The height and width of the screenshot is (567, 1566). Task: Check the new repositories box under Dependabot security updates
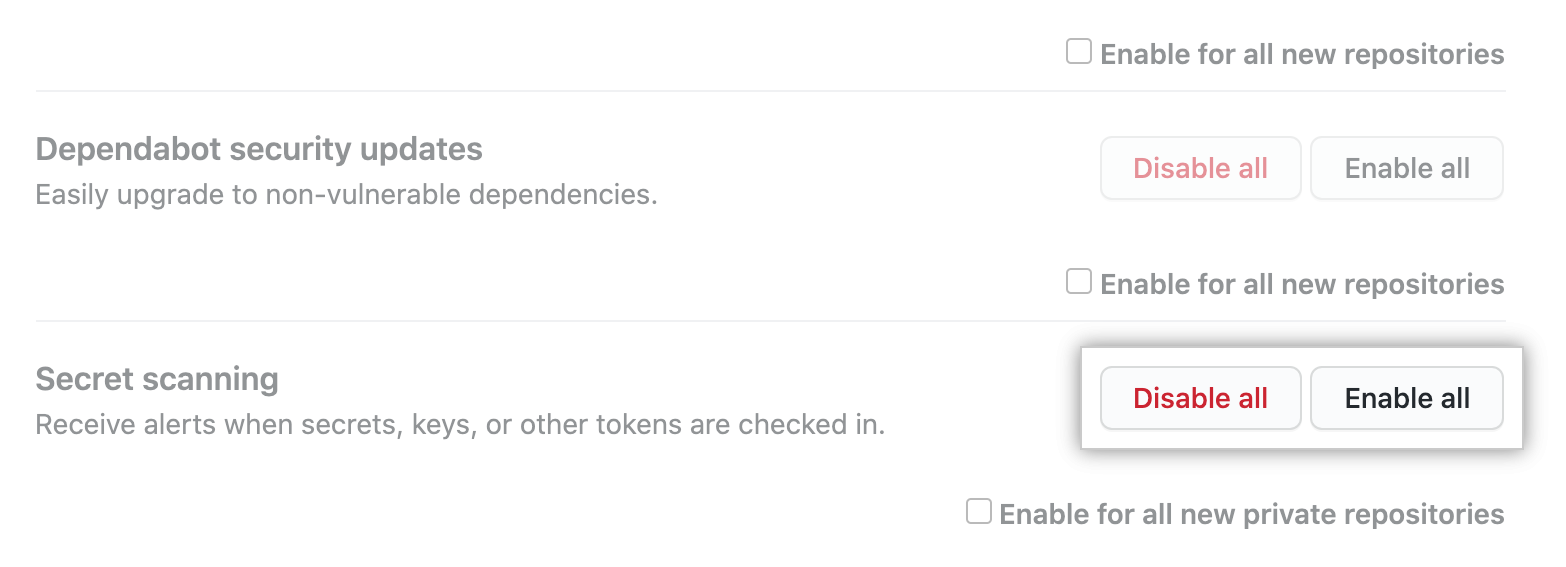coord(1078,282)
